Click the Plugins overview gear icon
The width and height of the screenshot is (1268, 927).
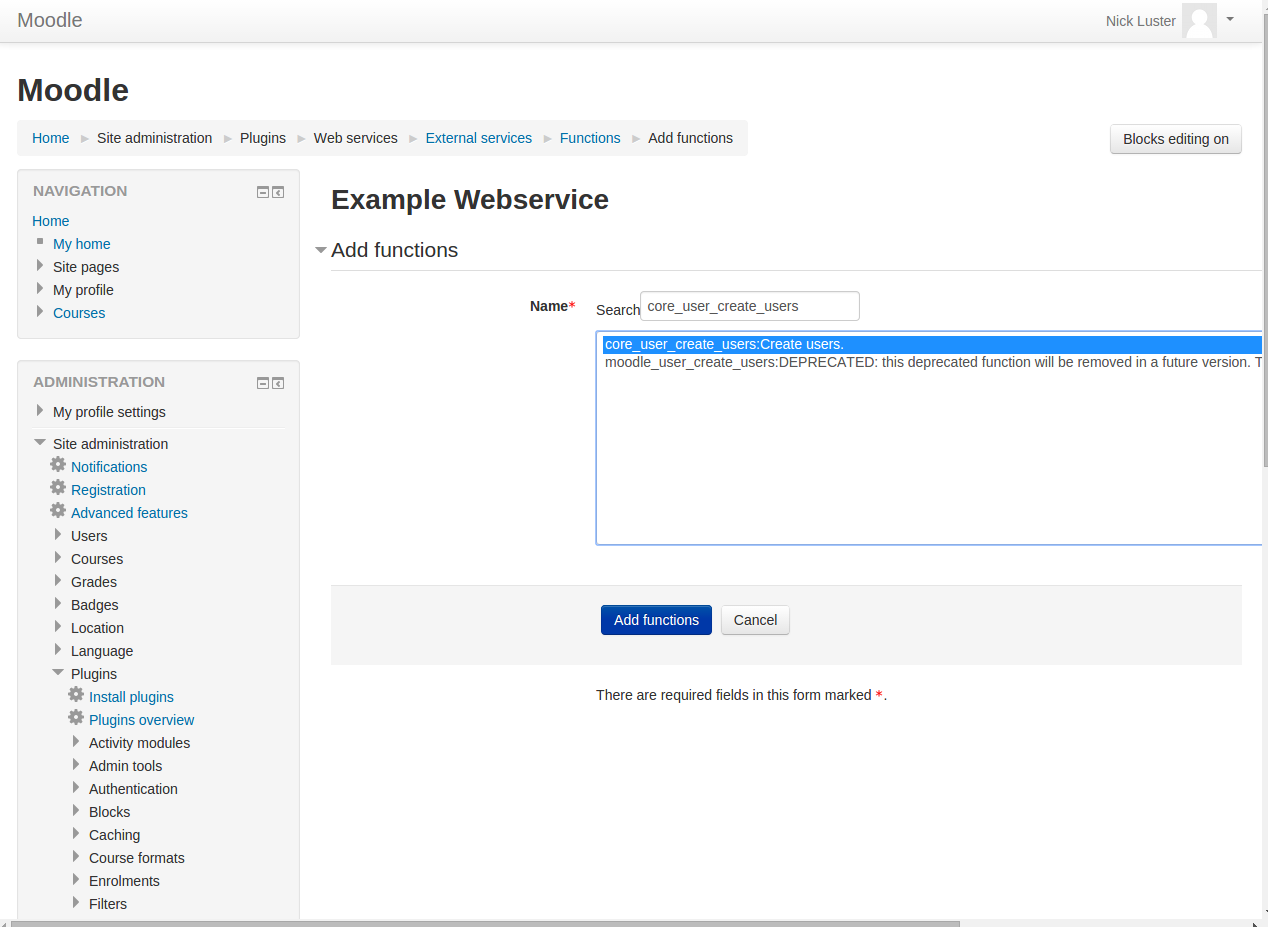[76, 718]
